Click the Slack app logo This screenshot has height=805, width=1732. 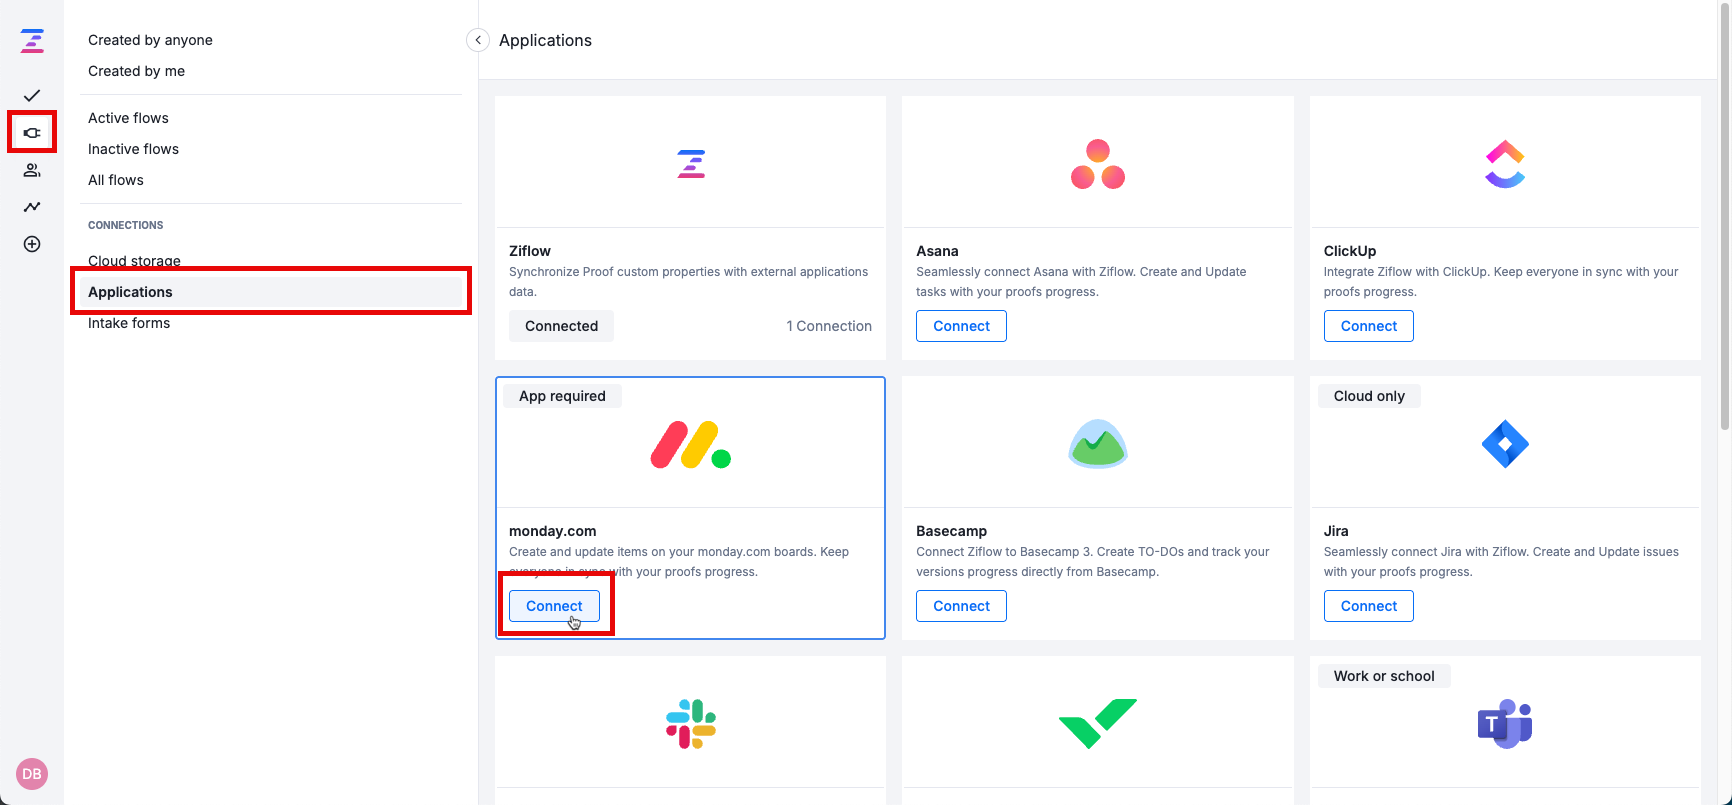click(x=691, y=724)
